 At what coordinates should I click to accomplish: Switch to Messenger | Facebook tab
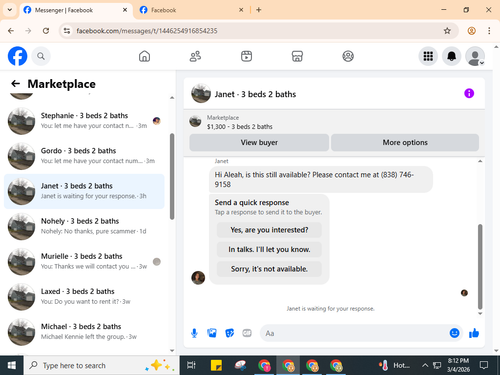click(x=76, y=10)
